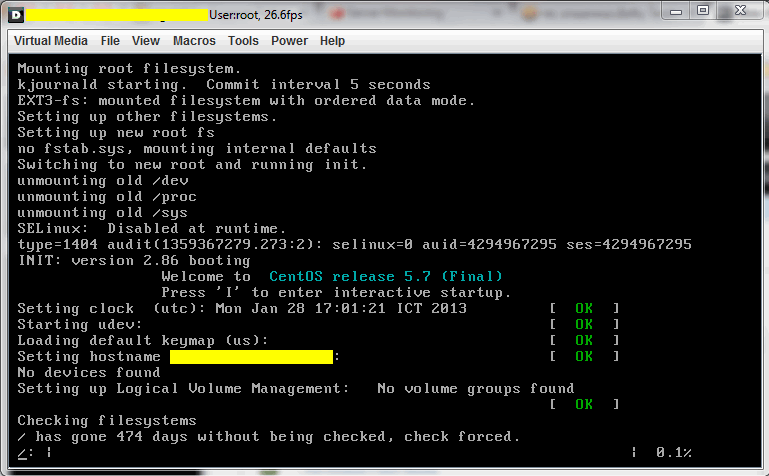Open the Tools menu
This screenshot has height=476, width=769.
(x=243, y=41)
